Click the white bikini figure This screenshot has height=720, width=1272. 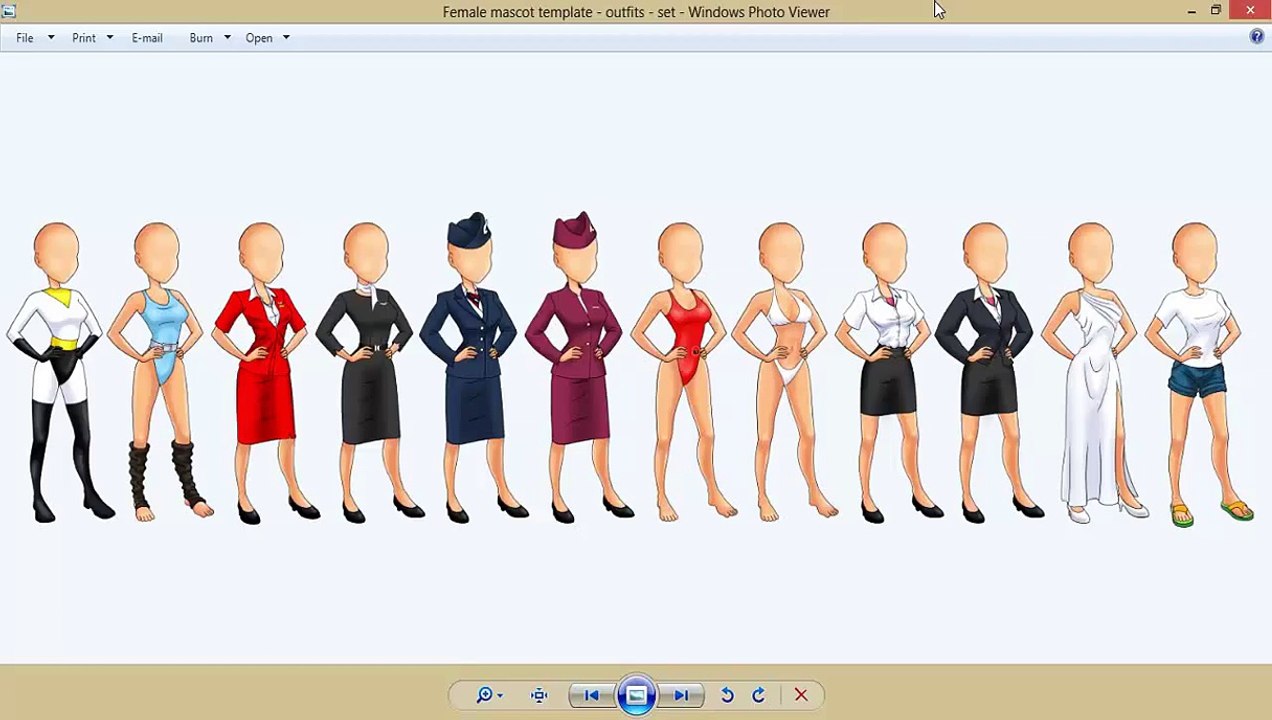[x=785, y=372]
